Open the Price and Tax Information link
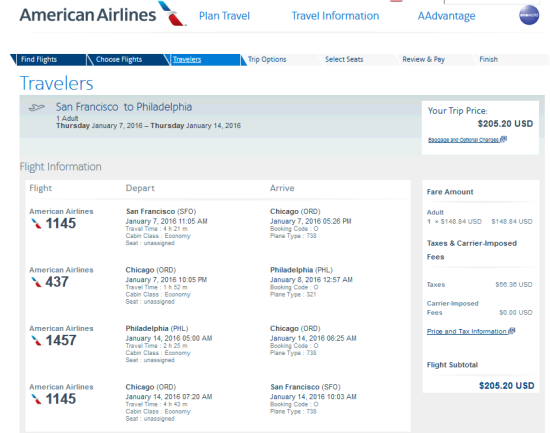 pyautogui.click(x=467, y=331)
